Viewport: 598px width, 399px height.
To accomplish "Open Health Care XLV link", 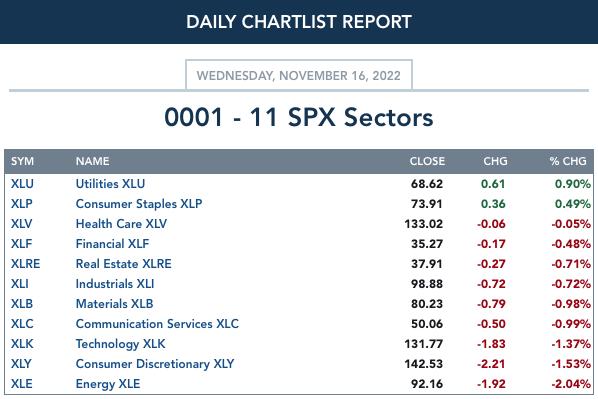I will pyautogui.click(x=121, y=224).
